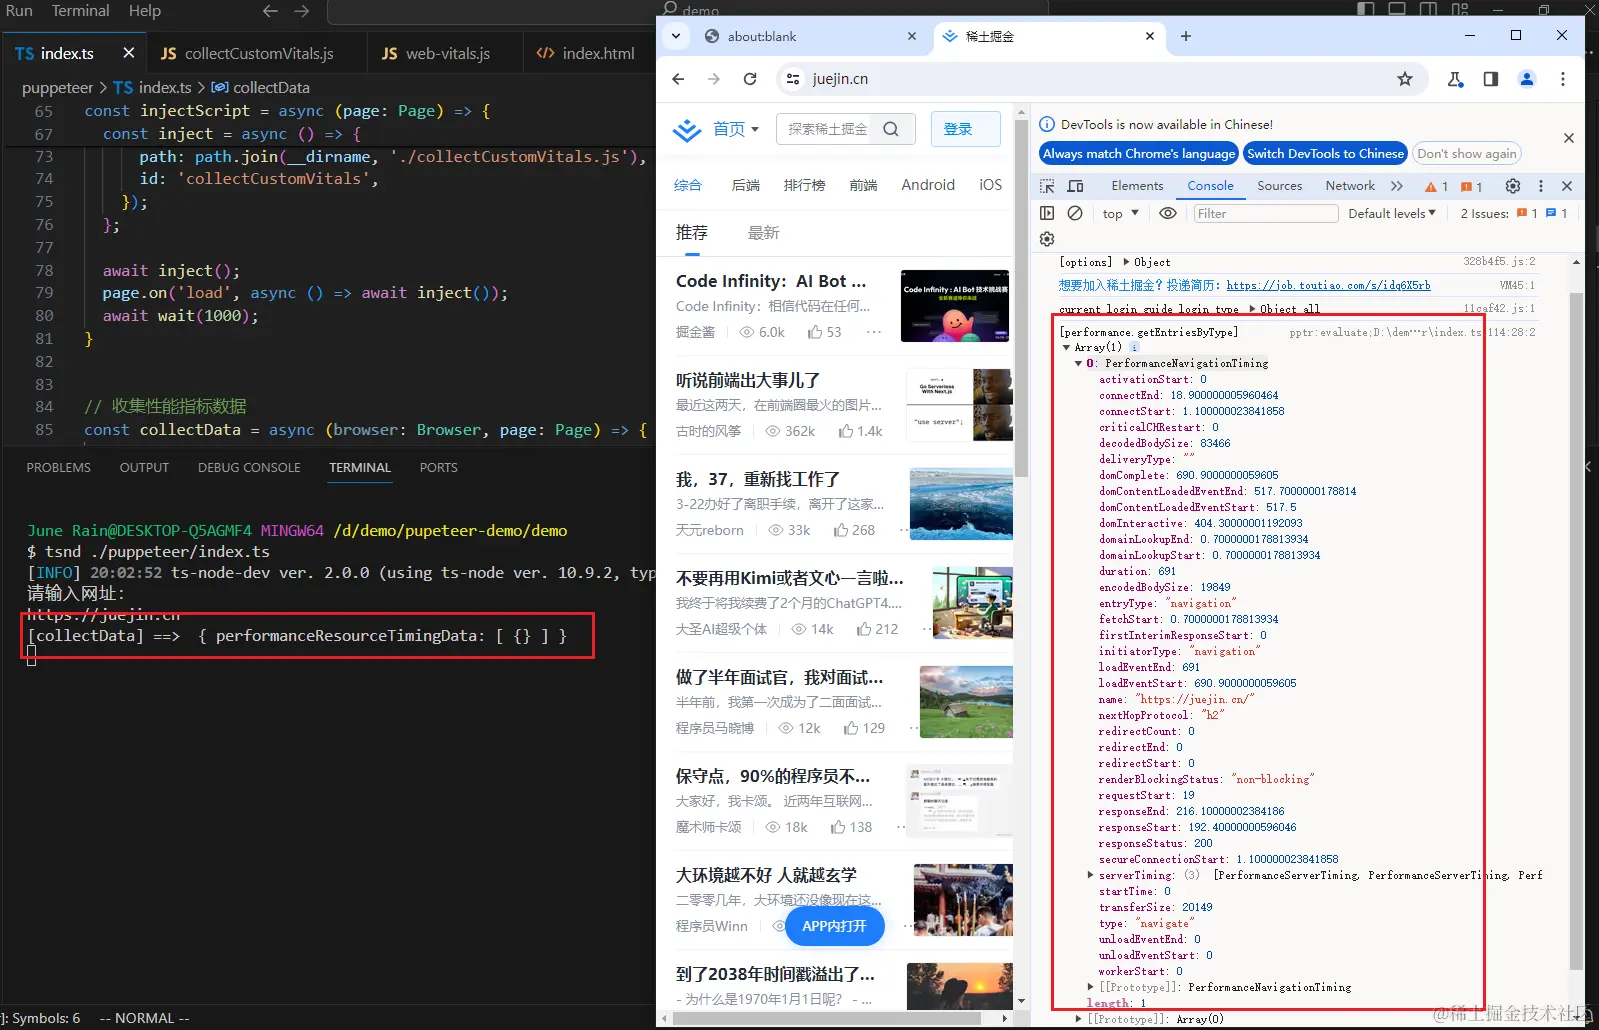Image resolution: width=1599 pixels, height=1030 pixels.
Task: Click Always match Chrome's language button
Action: tap(1139, 154)
